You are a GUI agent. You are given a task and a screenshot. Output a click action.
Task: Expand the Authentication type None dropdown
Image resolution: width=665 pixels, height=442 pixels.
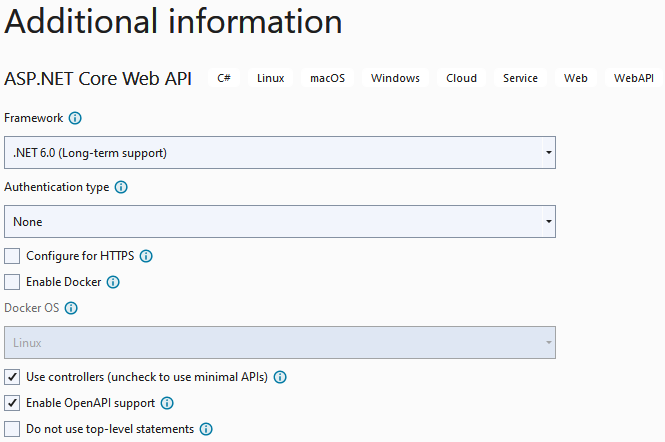[x=280, y=222]
